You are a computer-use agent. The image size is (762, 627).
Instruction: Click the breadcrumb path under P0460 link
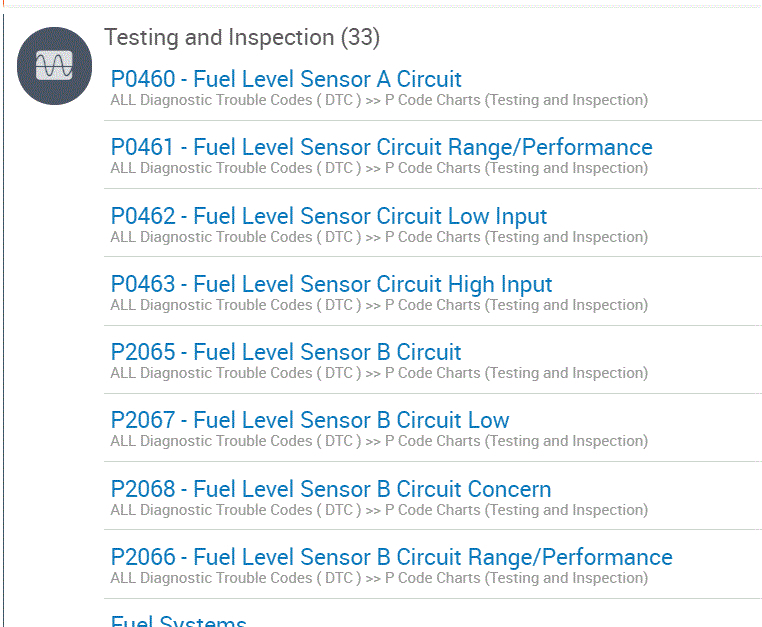379,100
